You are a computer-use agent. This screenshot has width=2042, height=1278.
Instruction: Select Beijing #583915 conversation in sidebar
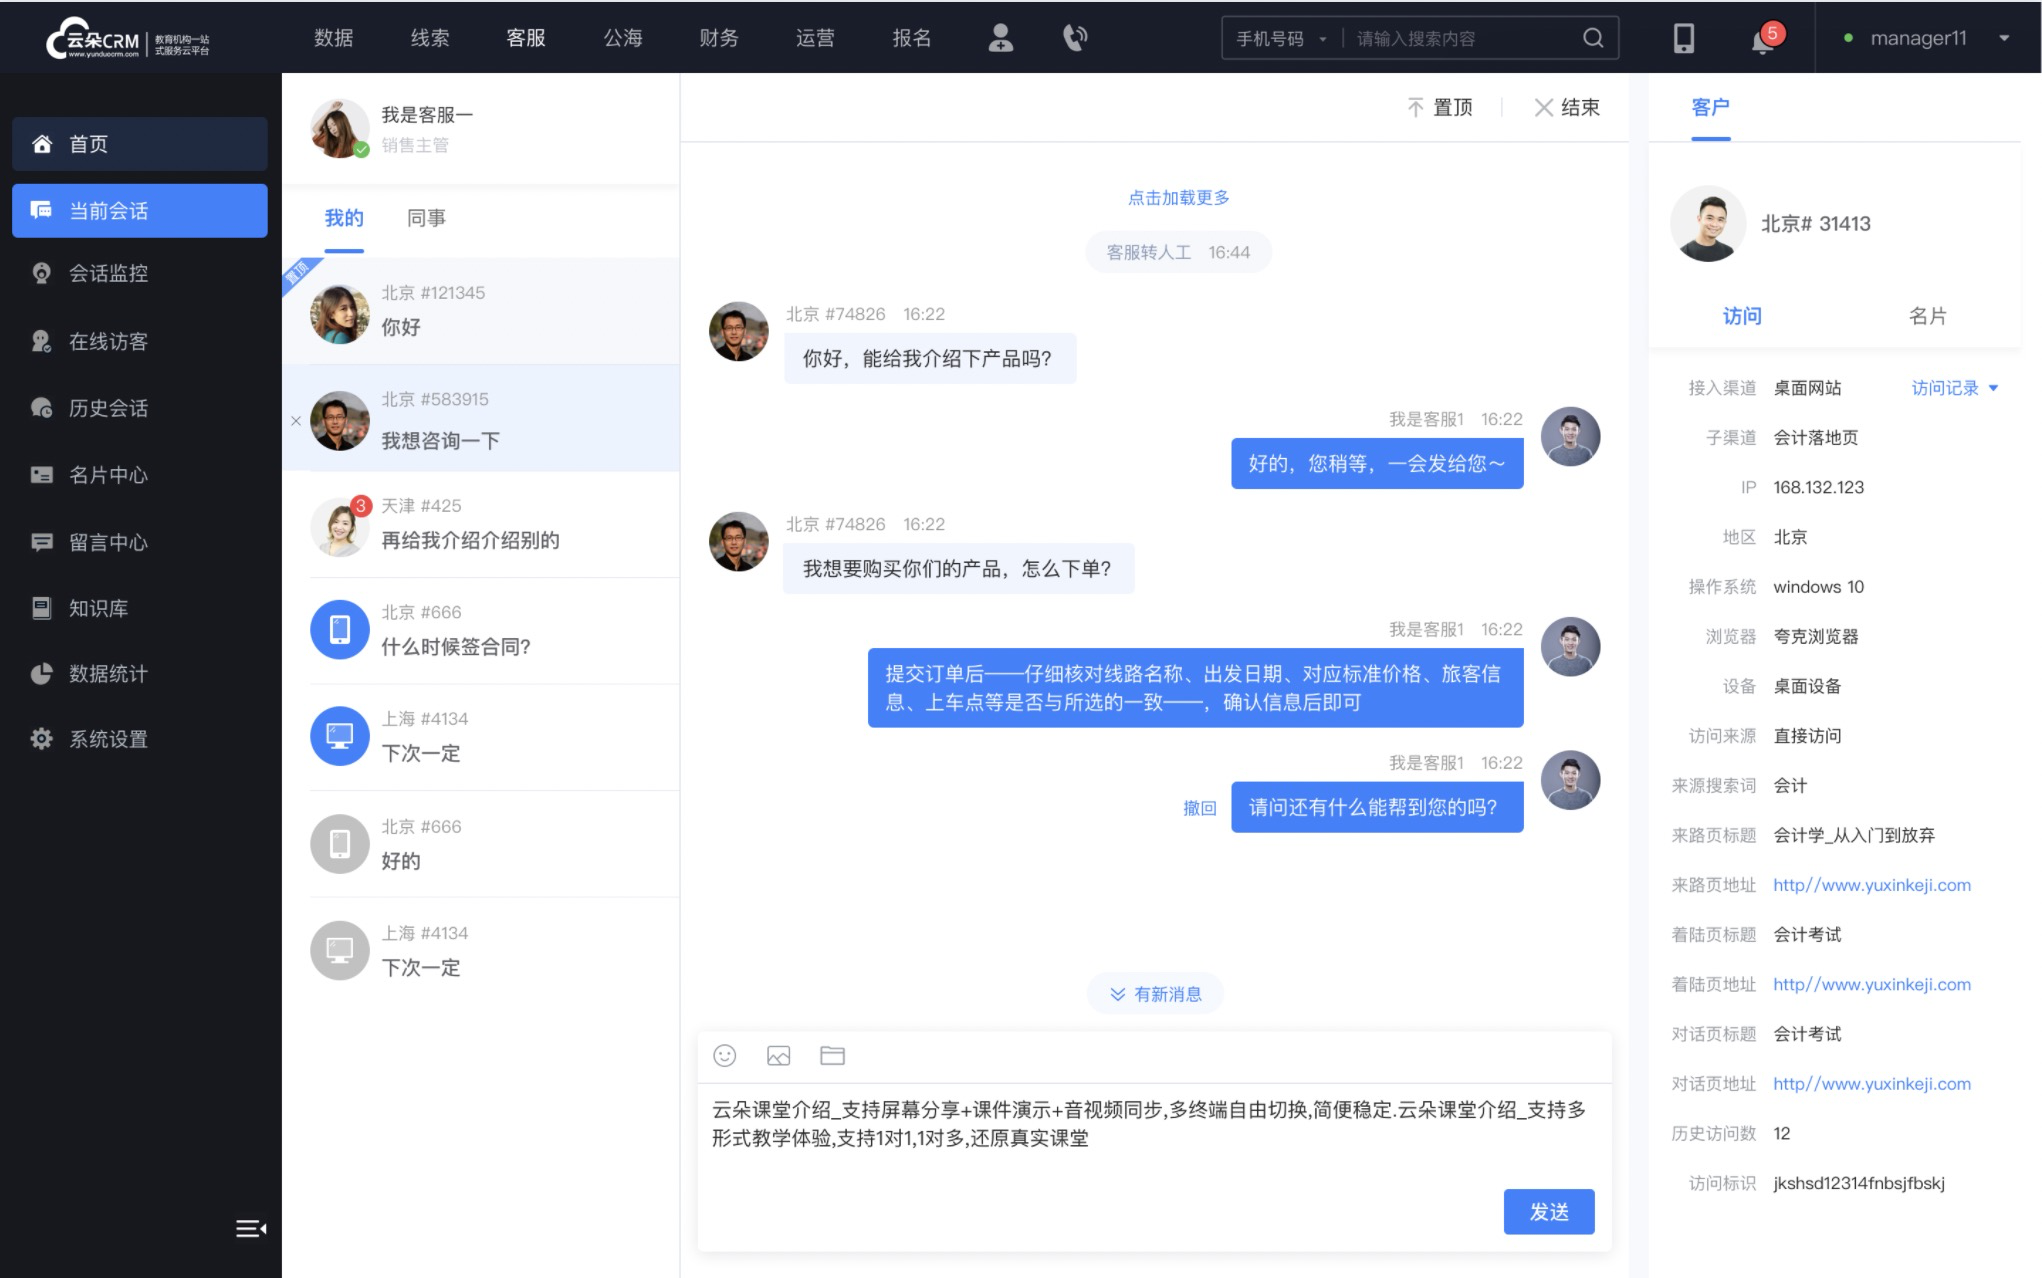pyautogui.click(x=478, y=420)
